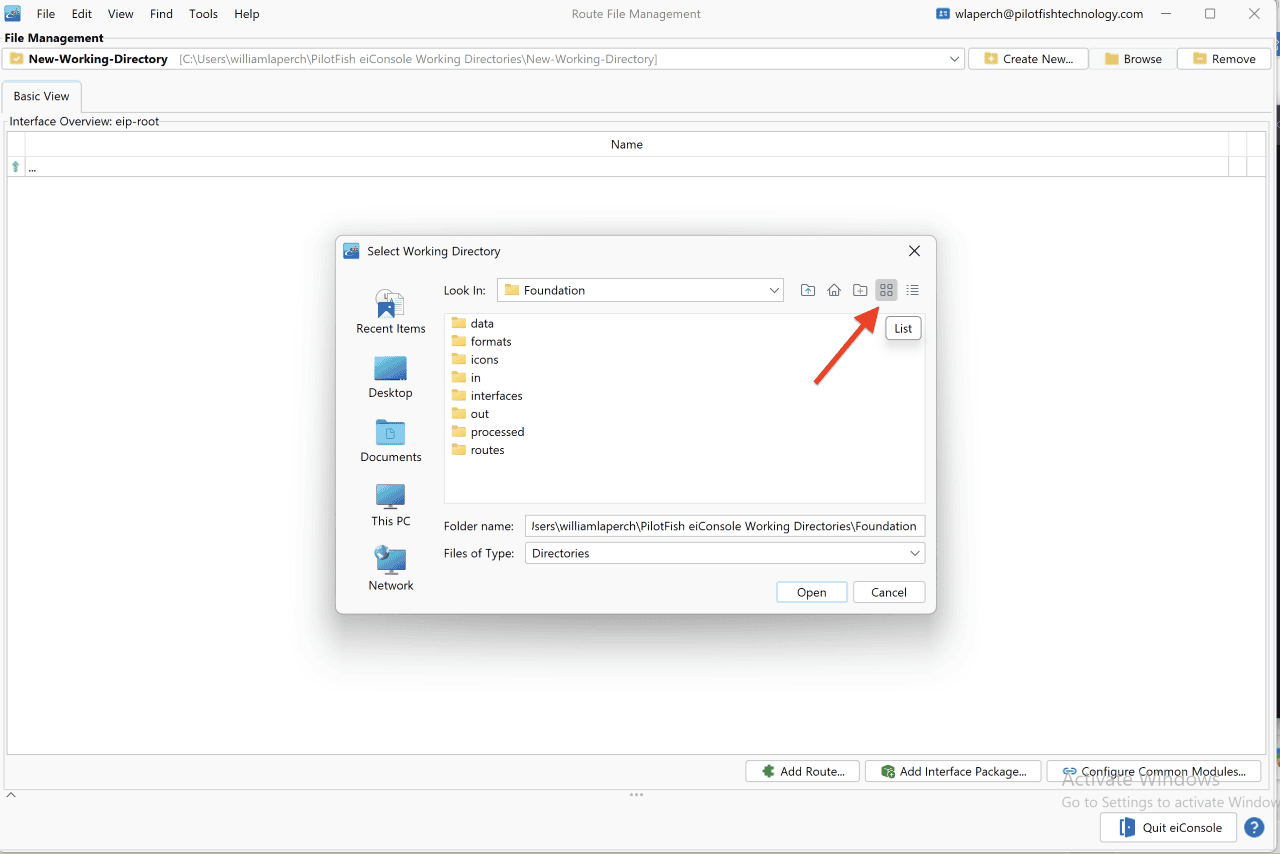The height and width of the screenshot is (854, 1280).
Task: Click the Up One Level folder icon
Action: tap(808, 290)
